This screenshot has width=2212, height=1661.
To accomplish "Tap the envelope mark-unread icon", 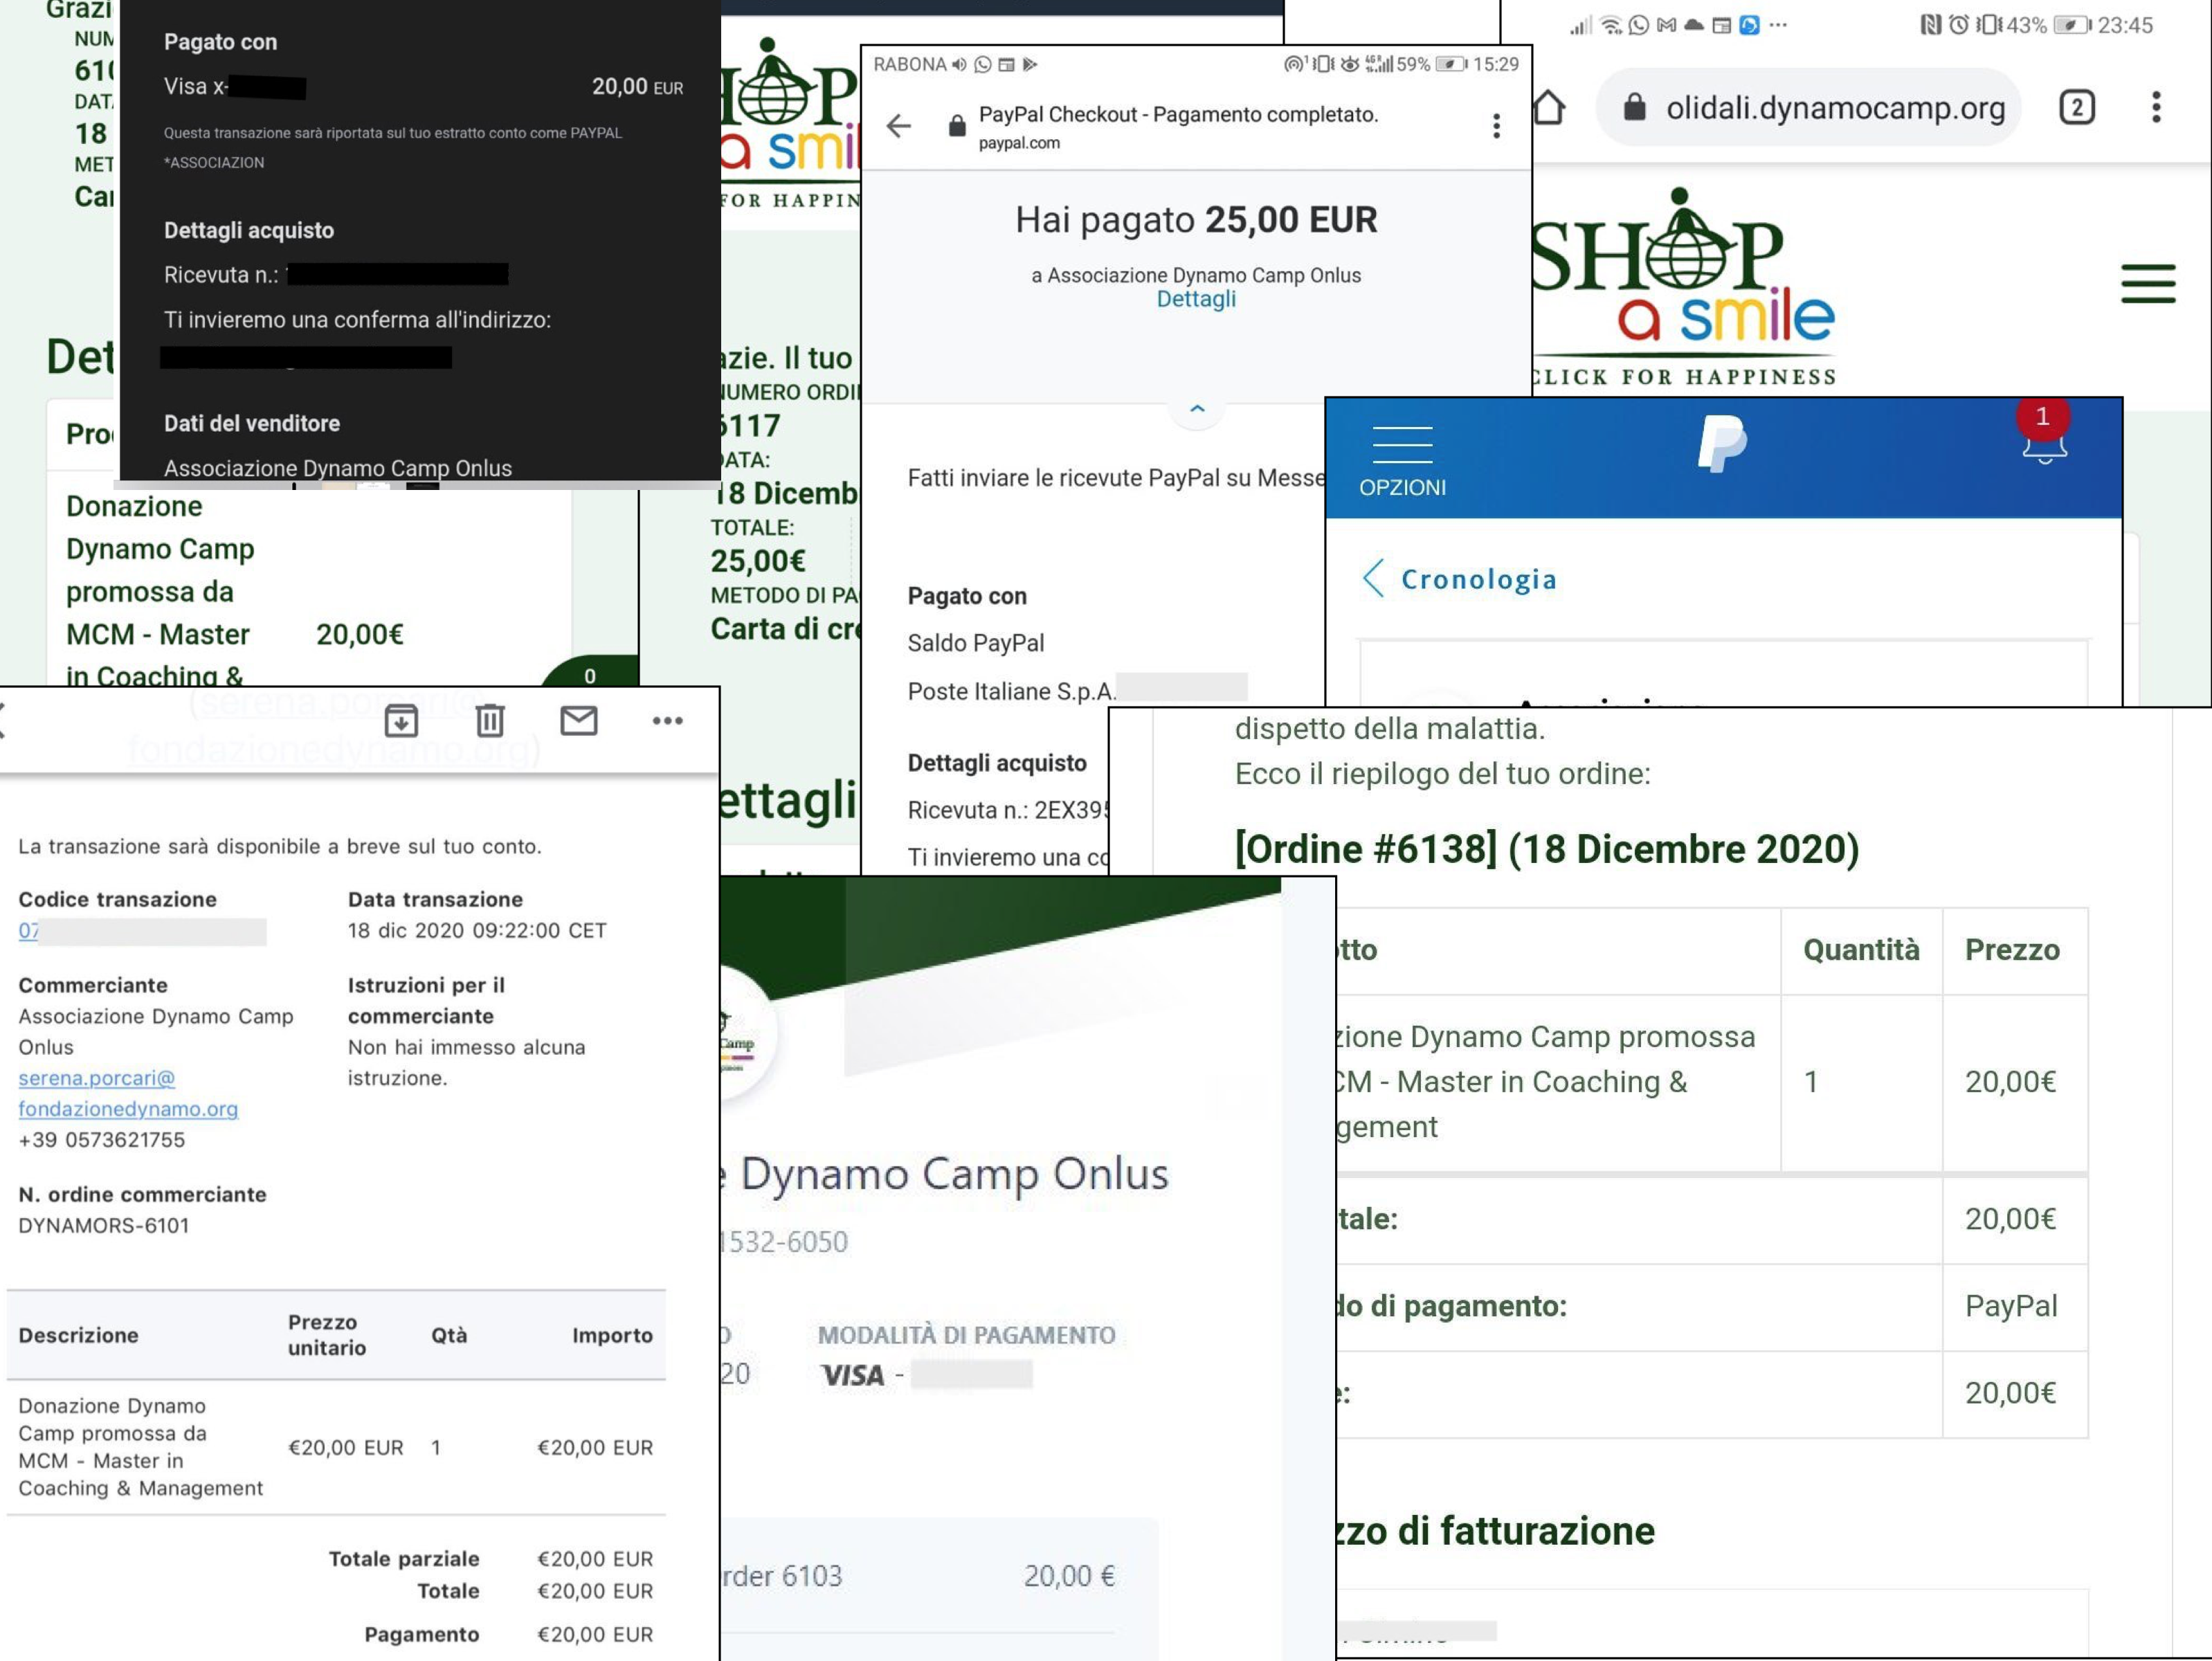I will (578, 720).
